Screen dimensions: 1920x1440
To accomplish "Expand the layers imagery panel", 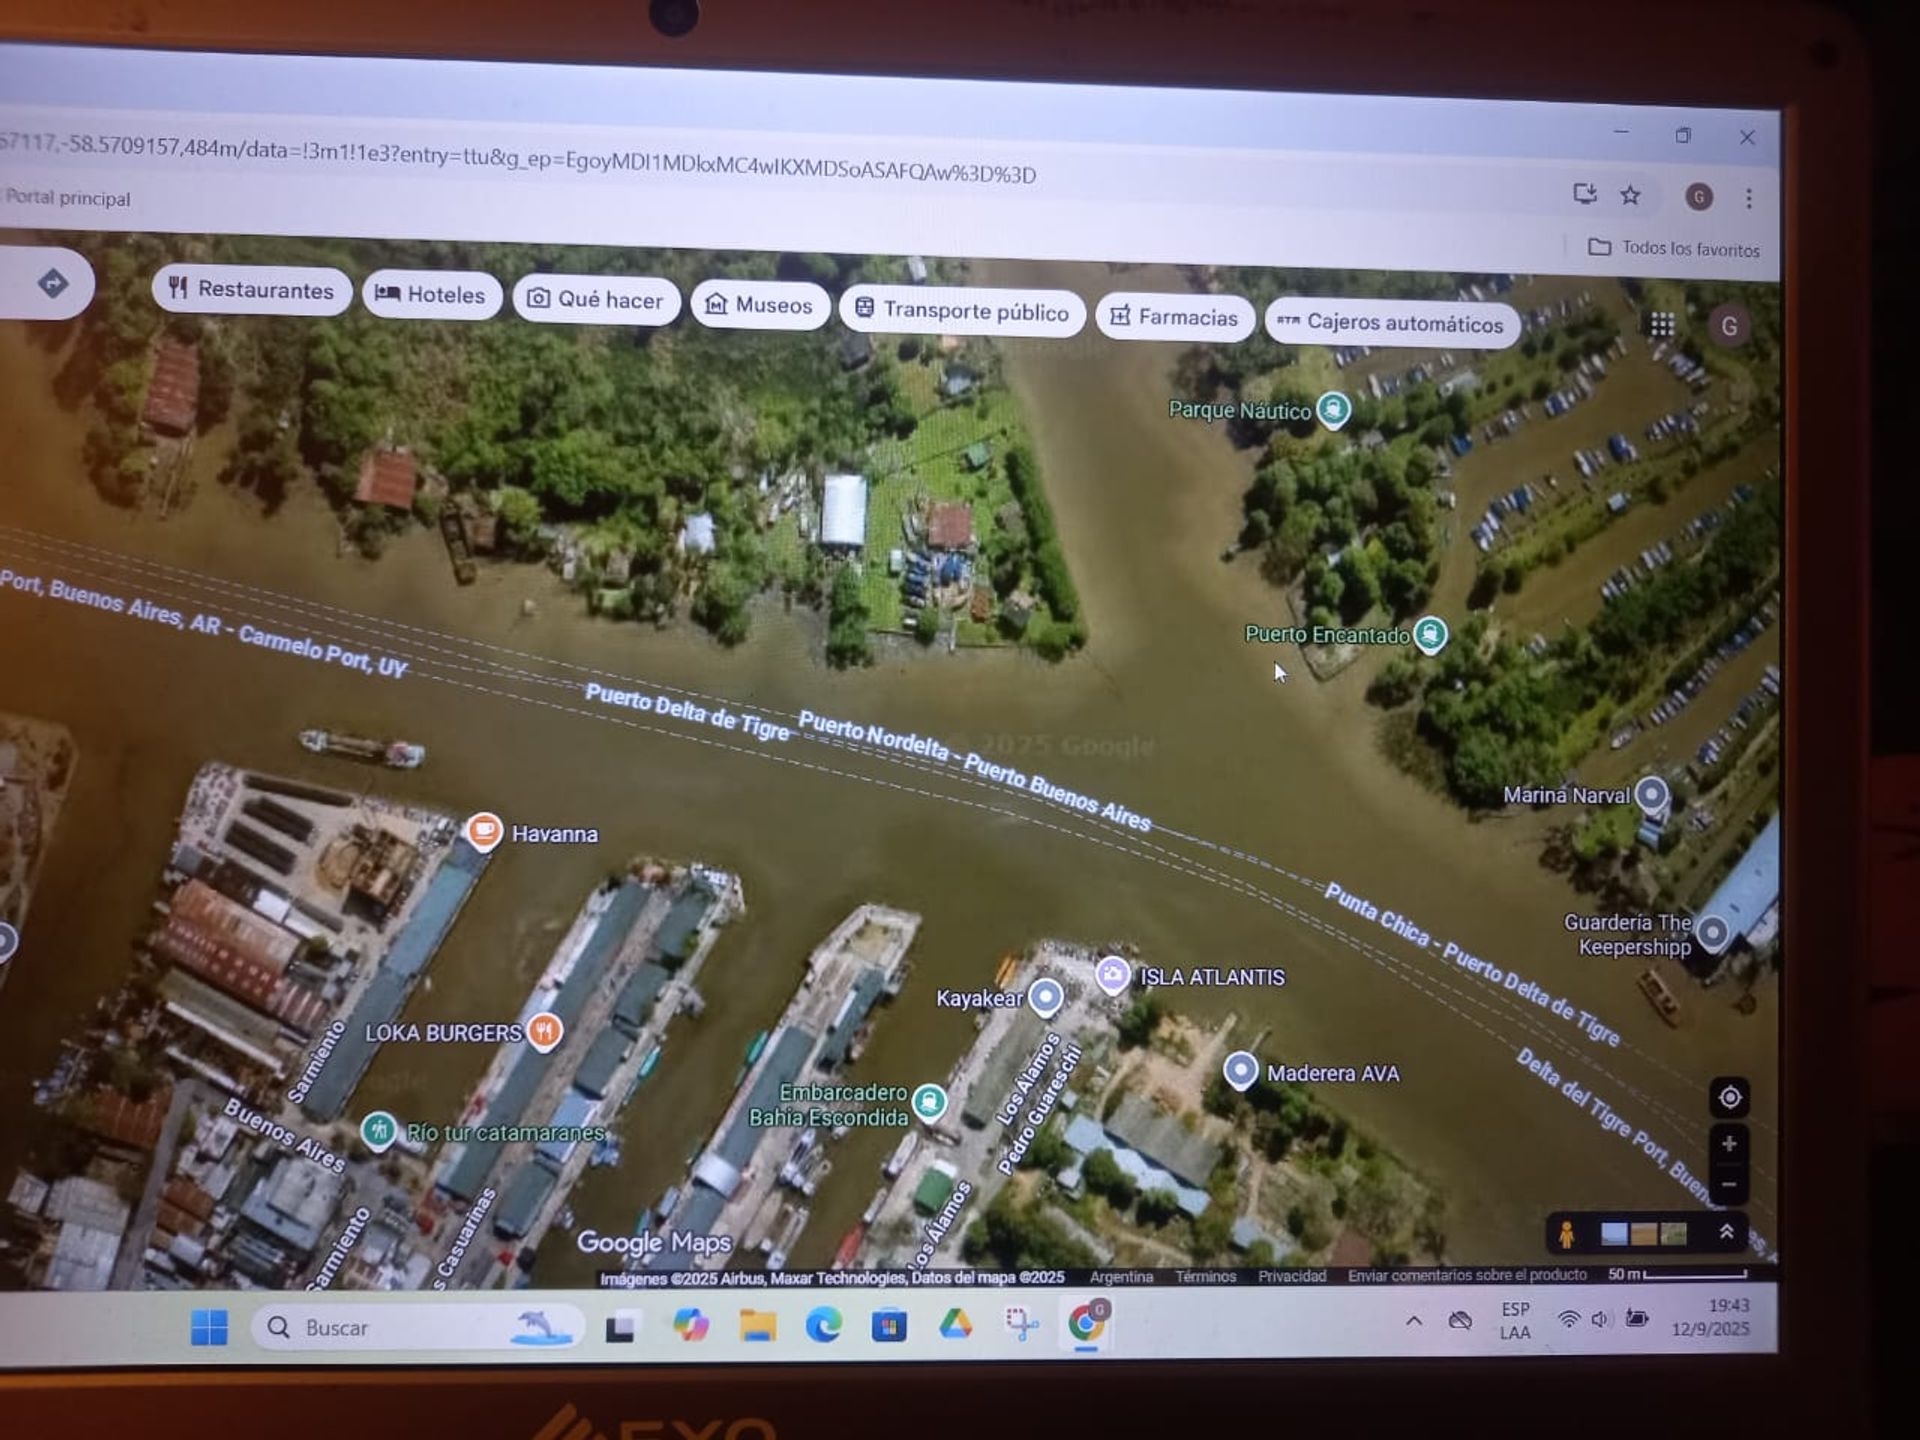I will 1726,1233.
